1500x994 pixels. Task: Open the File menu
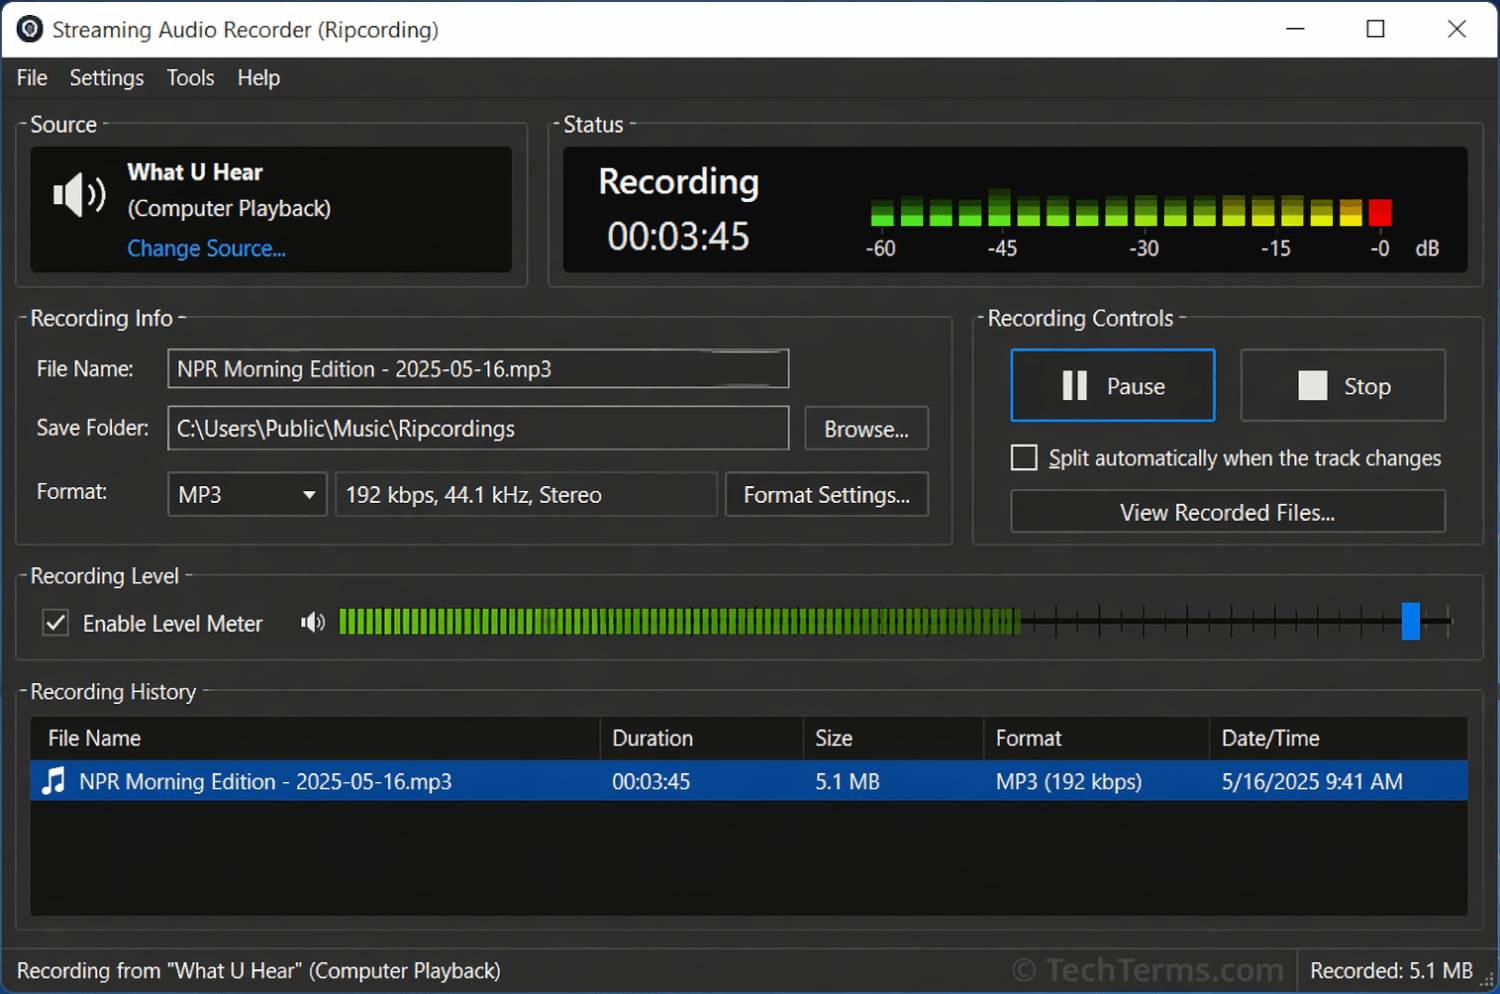(32, 78)
